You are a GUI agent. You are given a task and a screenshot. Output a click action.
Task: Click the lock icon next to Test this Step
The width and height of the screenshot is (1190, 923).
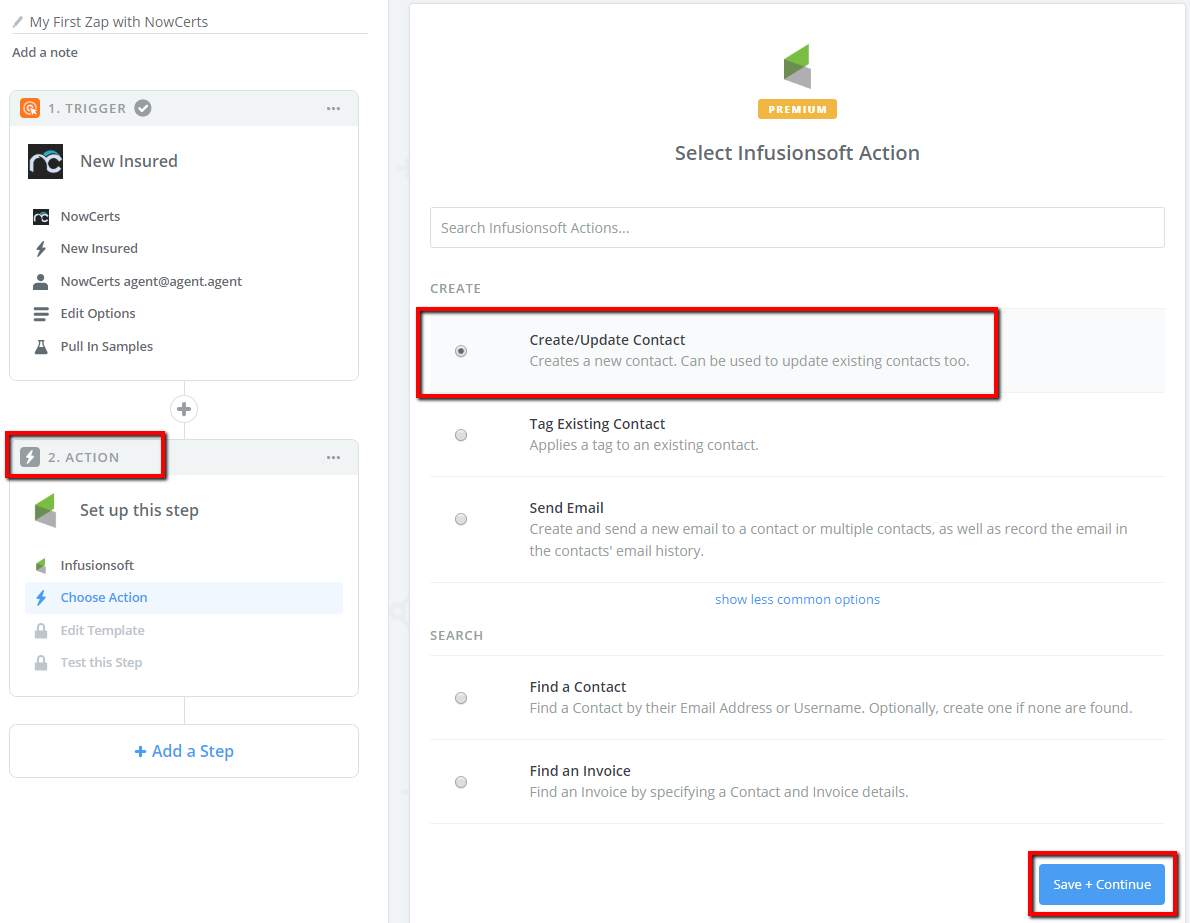tap(41, 663)
